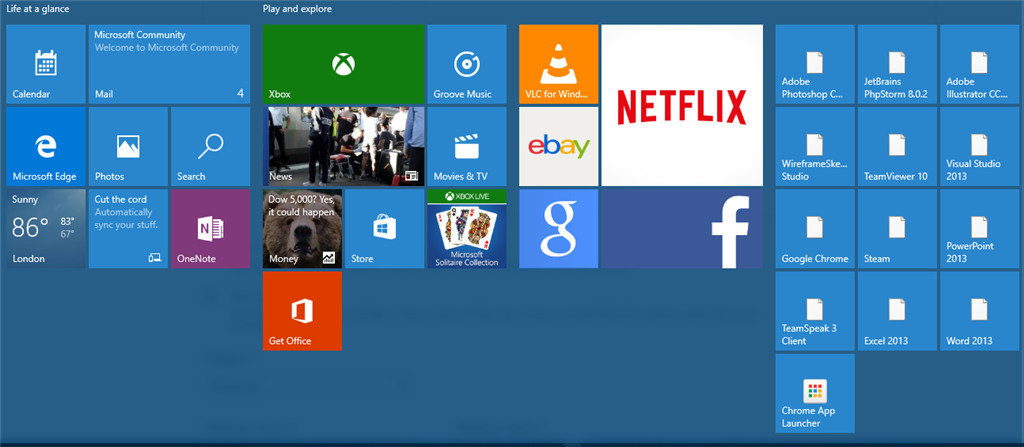This screenshot has width=1024, height=447.
Task: Open the Cut the cord tile
Action: coord(128,229)
